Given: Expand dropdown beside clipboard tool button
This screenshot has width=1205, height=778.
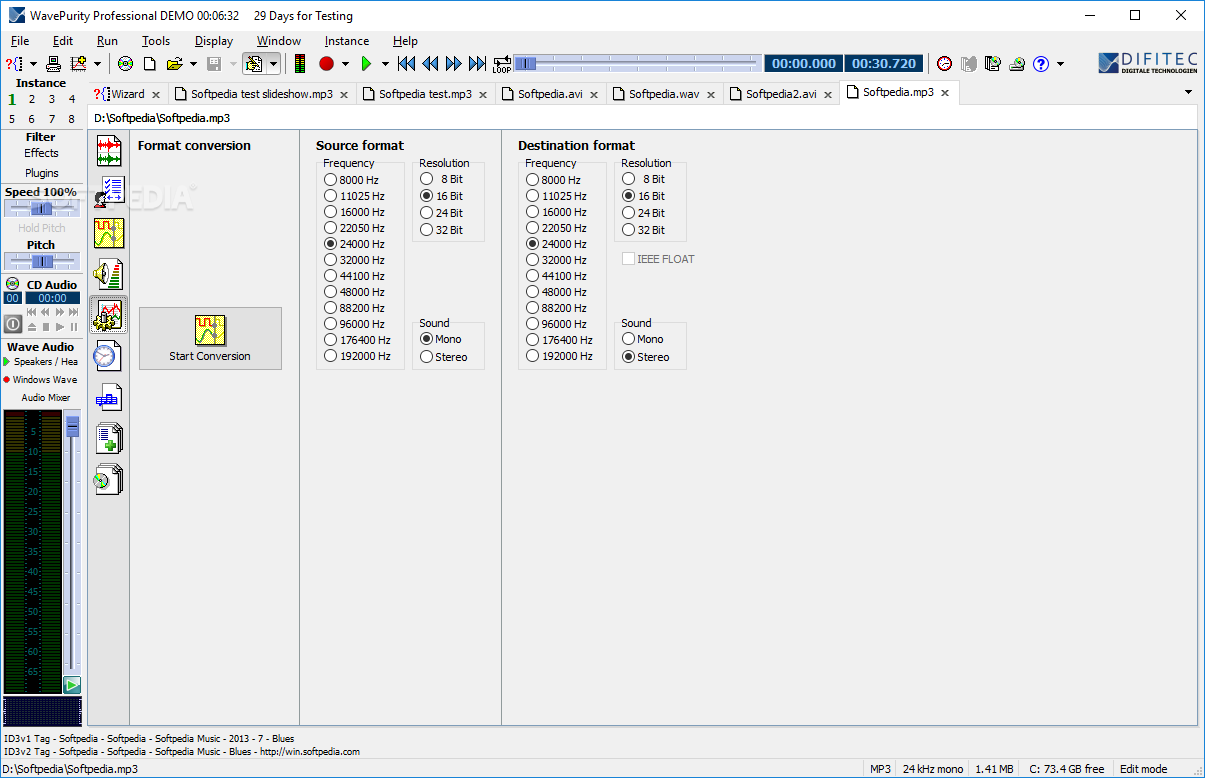Looking at the screenshot, I should [x=273, y=64].
